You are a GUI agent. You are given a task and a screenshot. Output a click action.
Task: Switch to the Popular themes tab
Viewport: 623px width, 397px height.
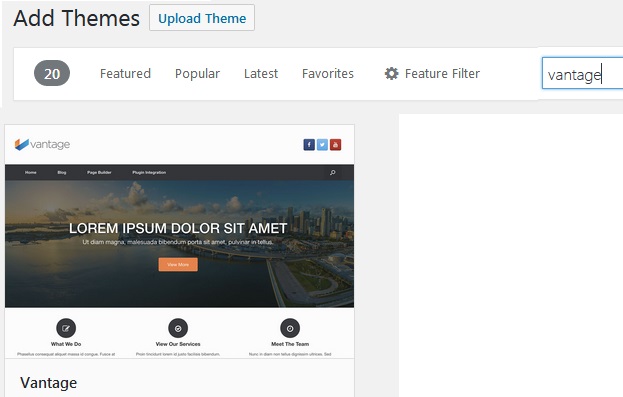tap(197, 74)
